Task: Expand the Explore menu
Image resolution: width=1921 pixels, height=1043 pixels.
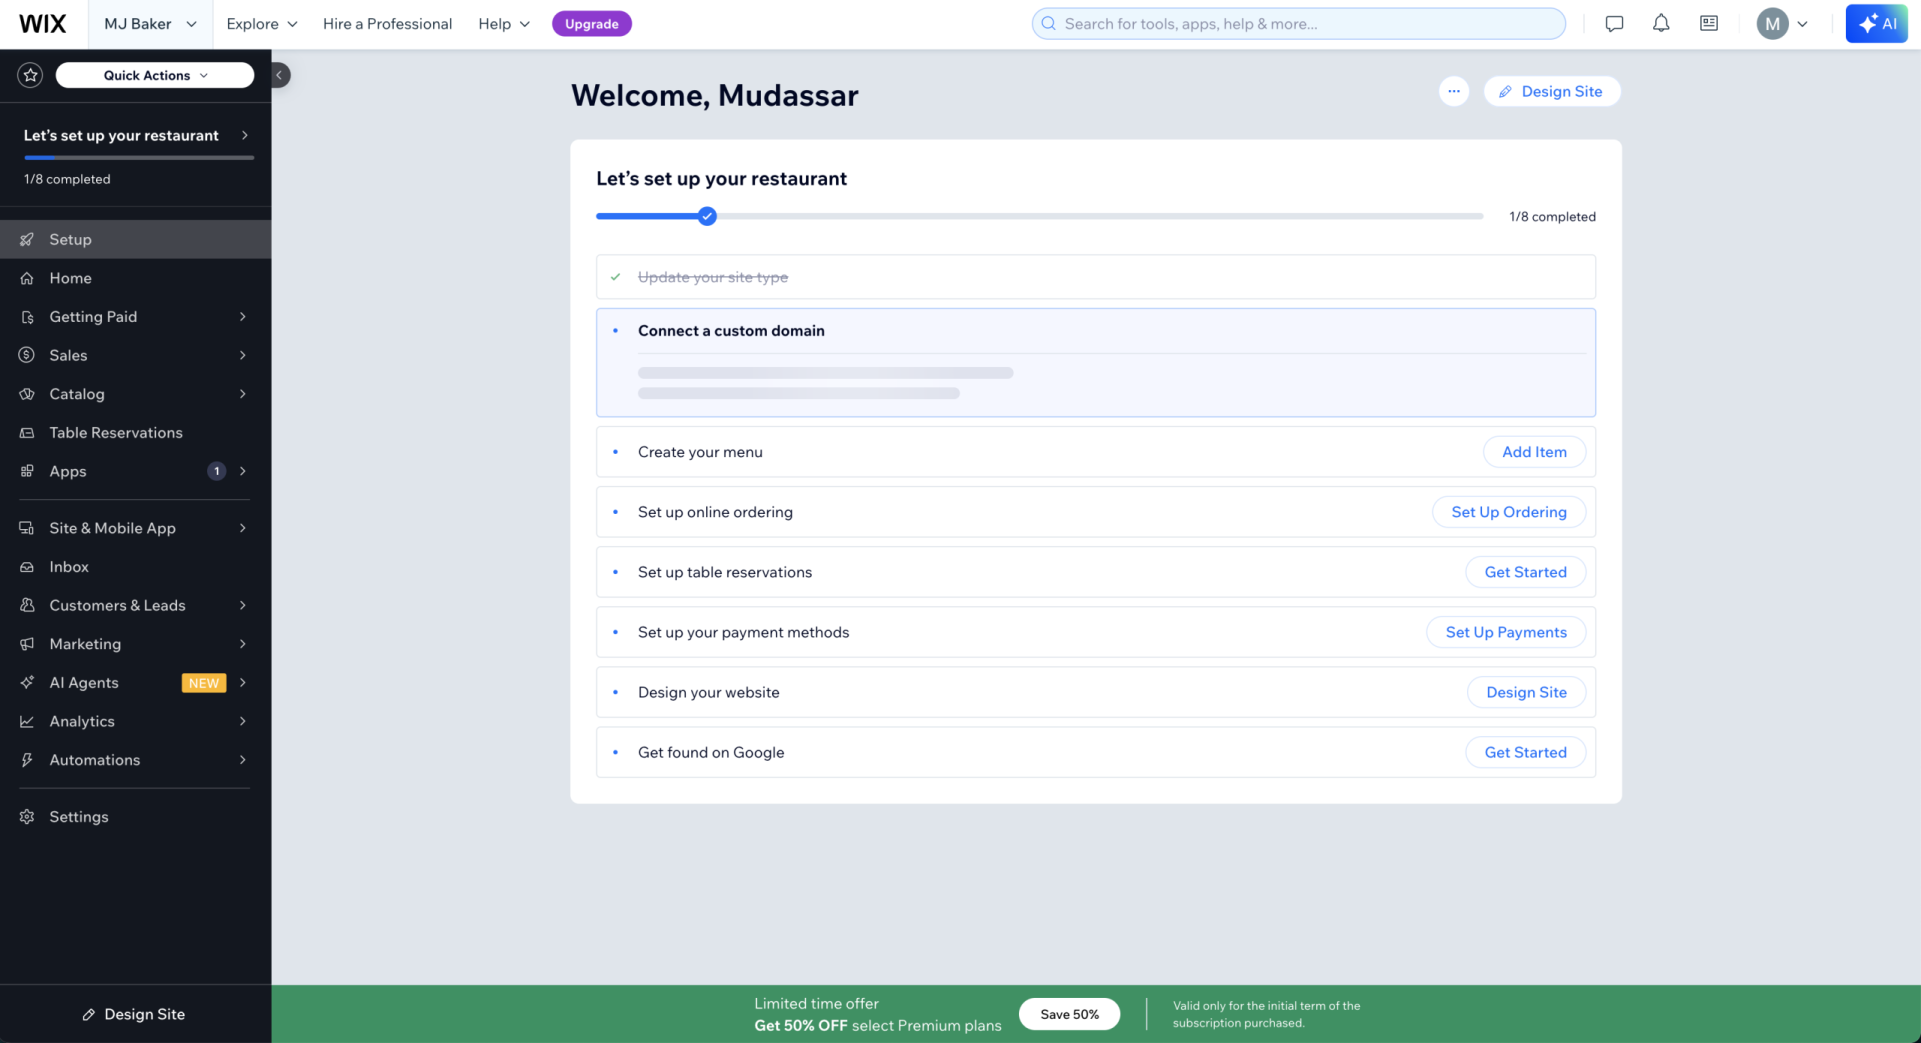Action: 261,24
